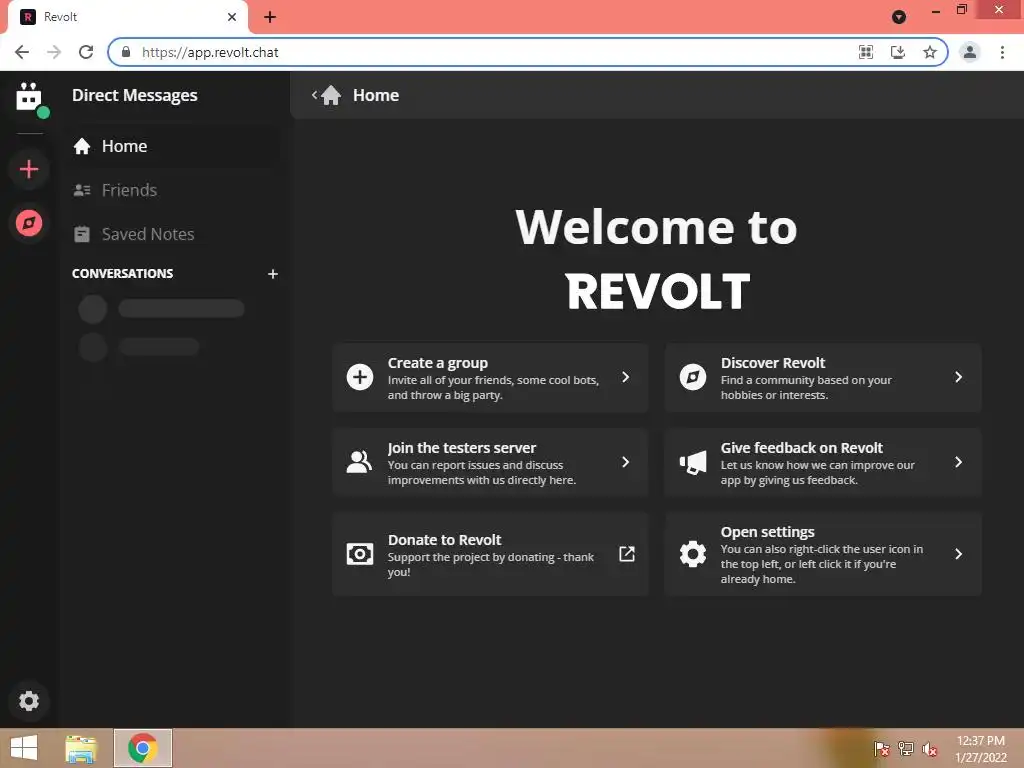Click the install app icon in address bar
The width and height of the screenshot is (1024, 768).
coord(898,52)
